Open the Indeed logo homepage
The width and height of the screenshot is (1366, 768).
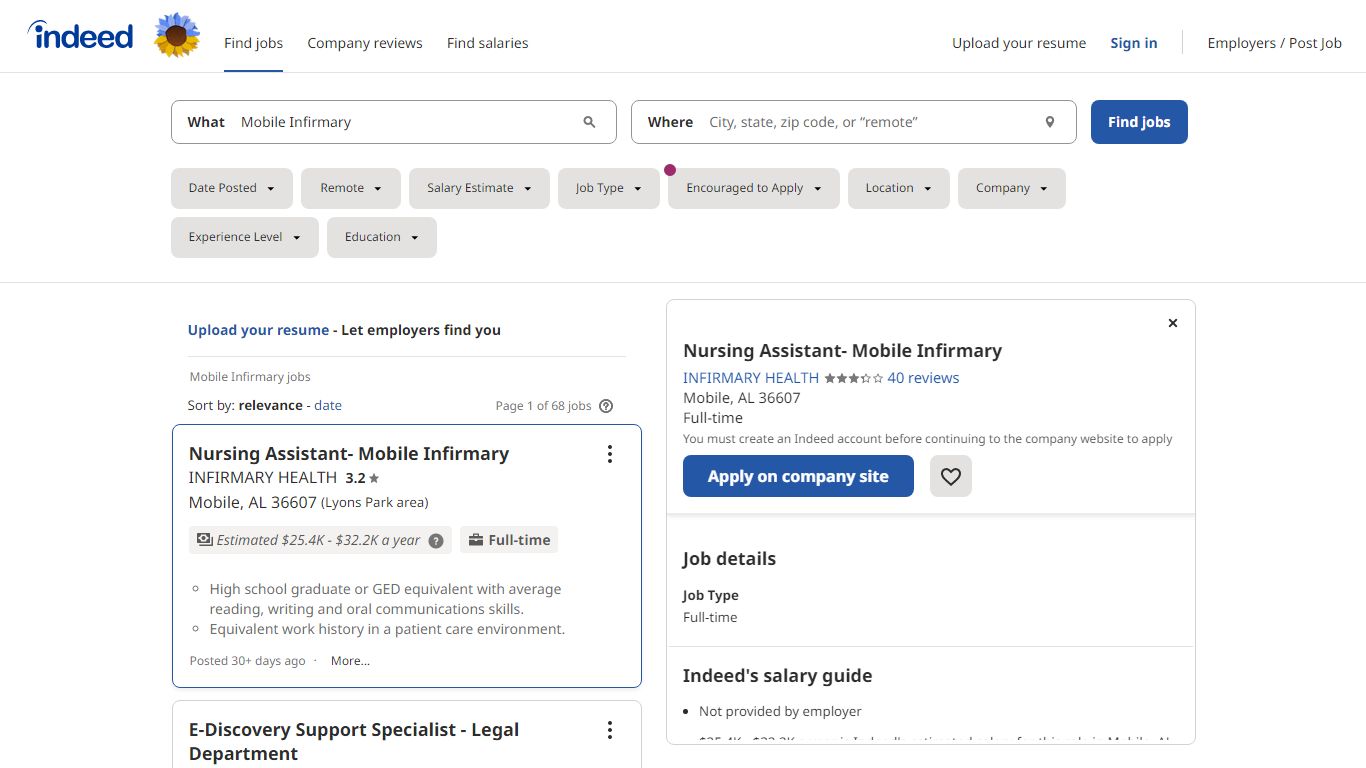(x=80, y=36)
